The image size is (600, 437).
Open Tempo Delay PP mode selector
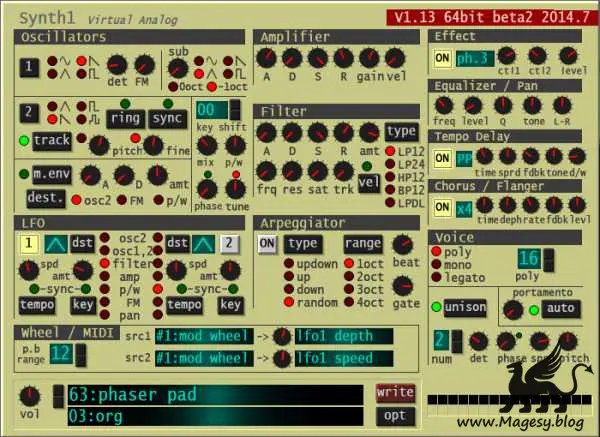pyautogui.click(x=464, y=158)
